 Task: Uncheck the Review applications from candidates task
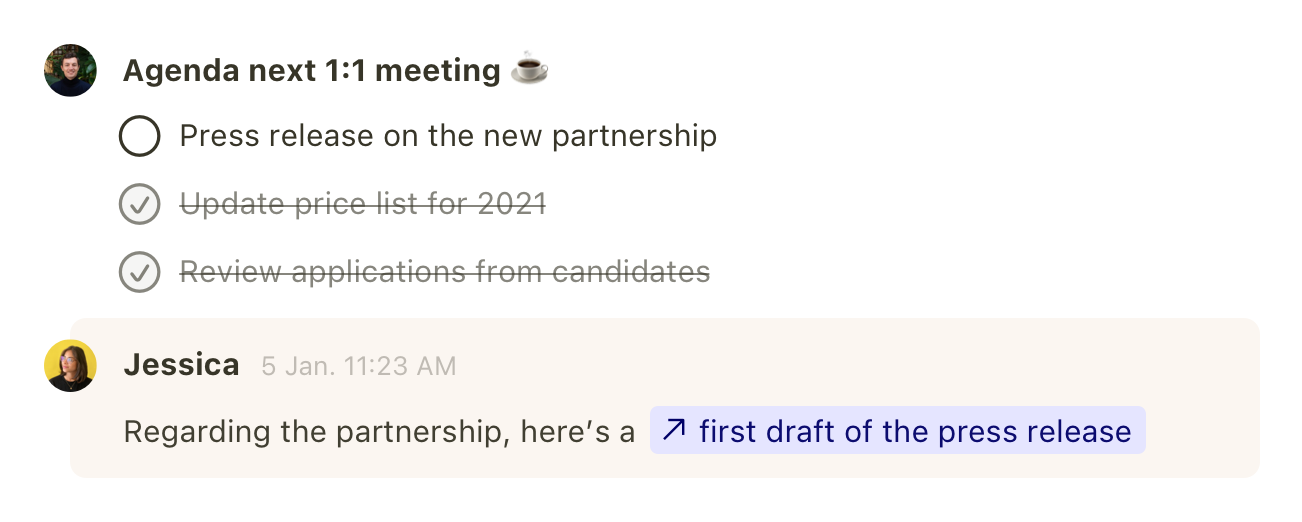pos(140,272)
